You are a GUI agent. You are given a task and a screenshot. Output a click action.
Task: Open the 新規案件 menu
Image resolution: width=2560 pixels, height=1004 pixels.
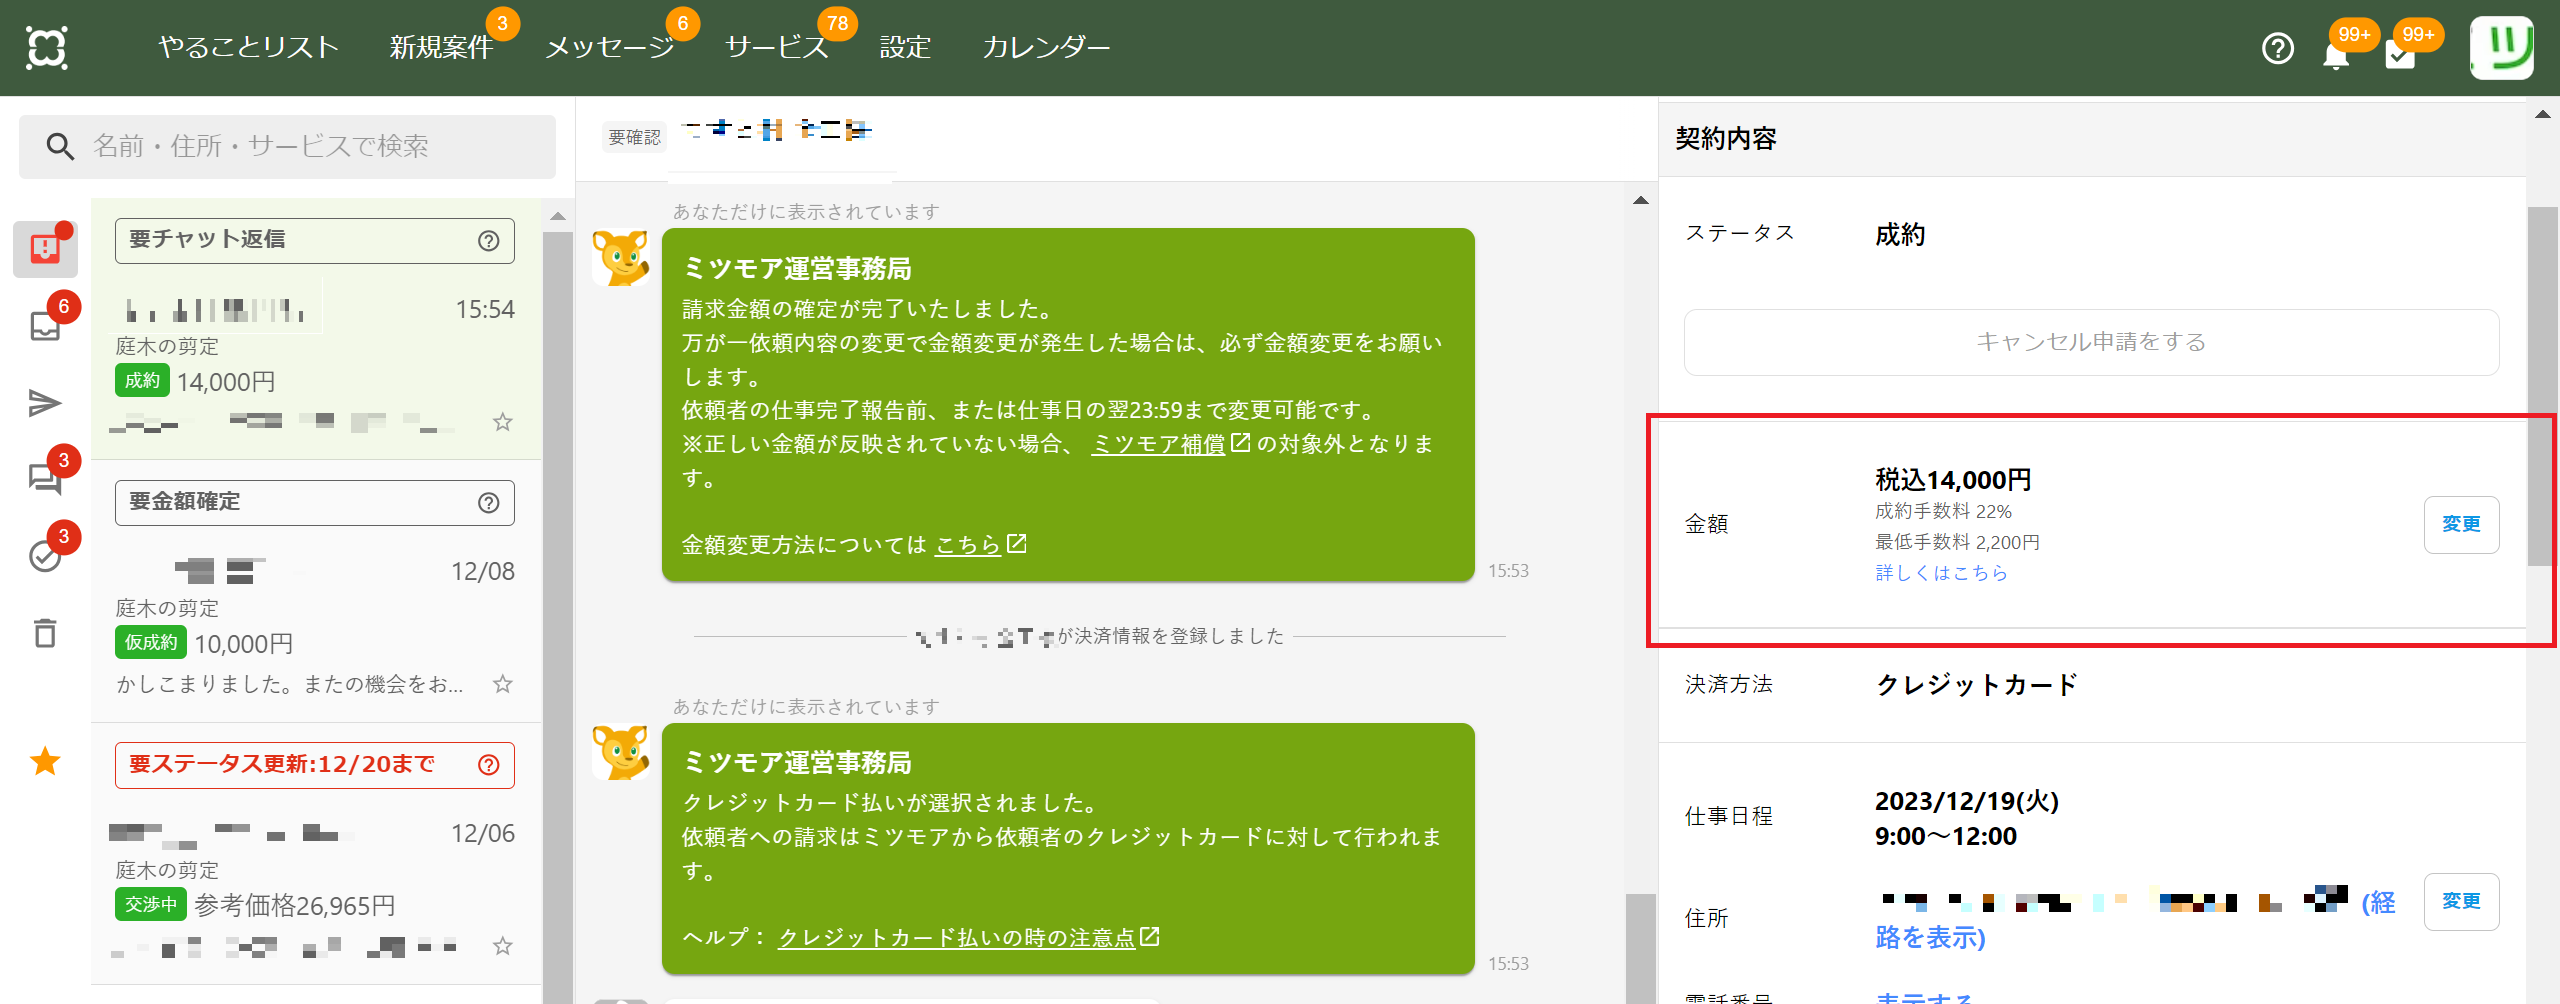[441, 47]
